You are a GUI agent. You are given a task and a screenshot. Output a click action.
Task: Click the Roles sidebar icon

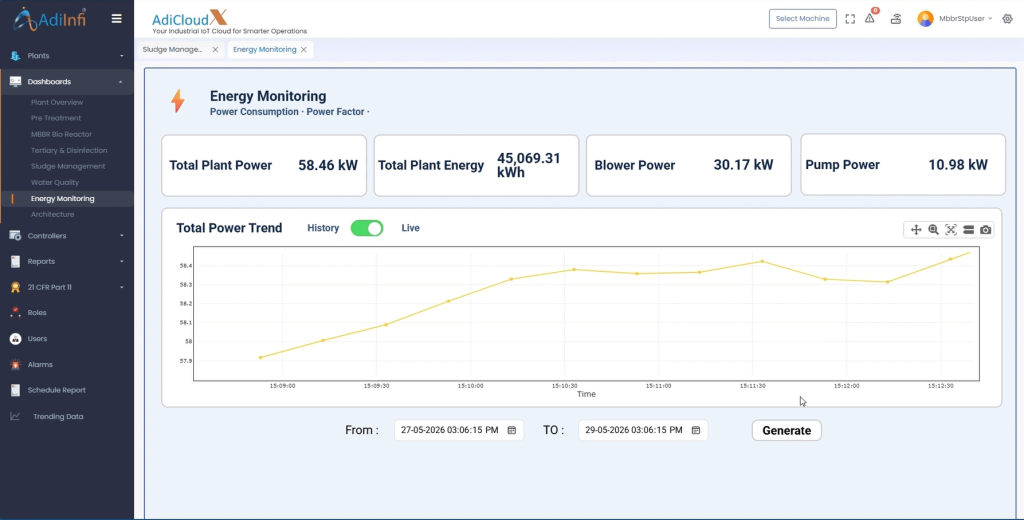tap(15, 313)
